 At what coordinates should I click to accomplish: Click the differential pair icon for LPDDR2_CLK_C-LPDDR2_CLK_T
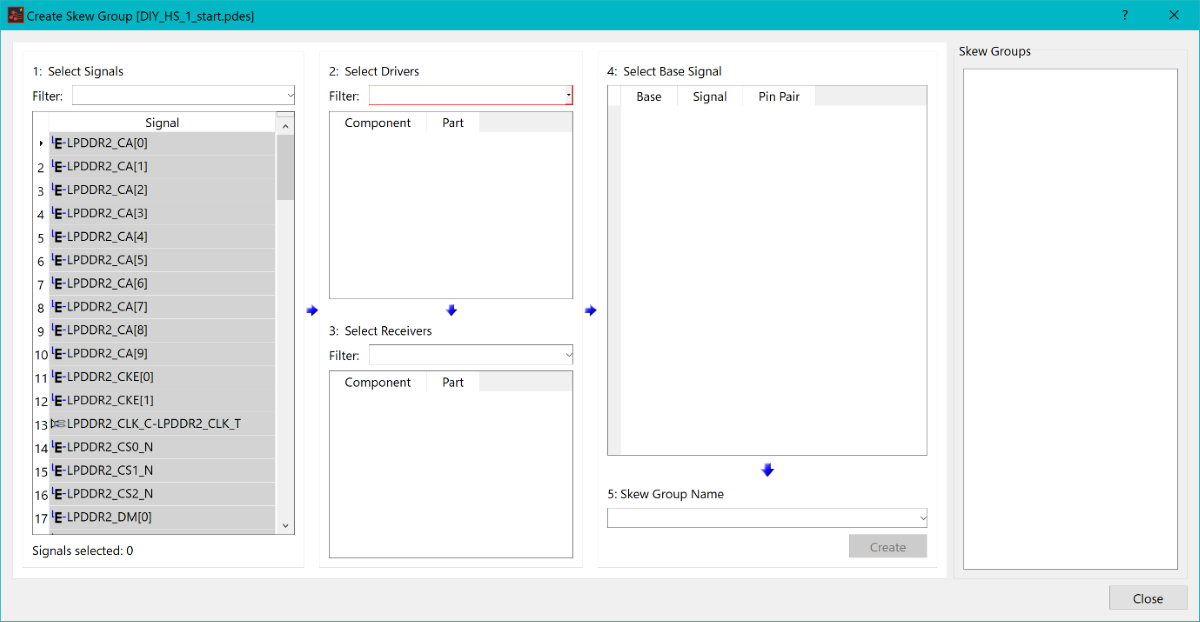(58, 424)
